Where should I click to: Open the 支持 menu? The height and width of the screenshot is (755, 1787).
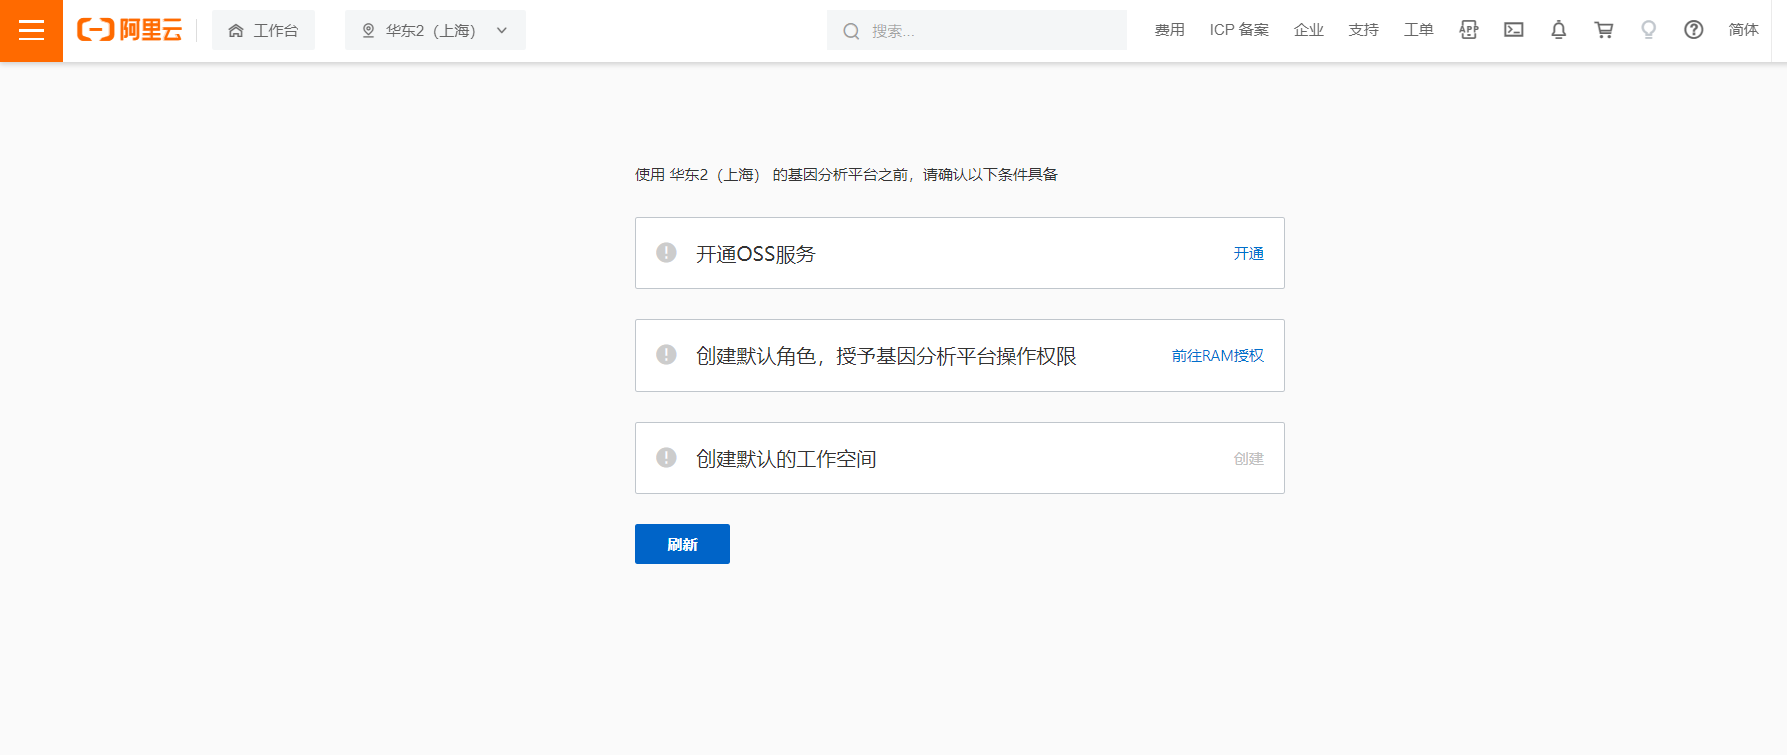point(1363,30)
